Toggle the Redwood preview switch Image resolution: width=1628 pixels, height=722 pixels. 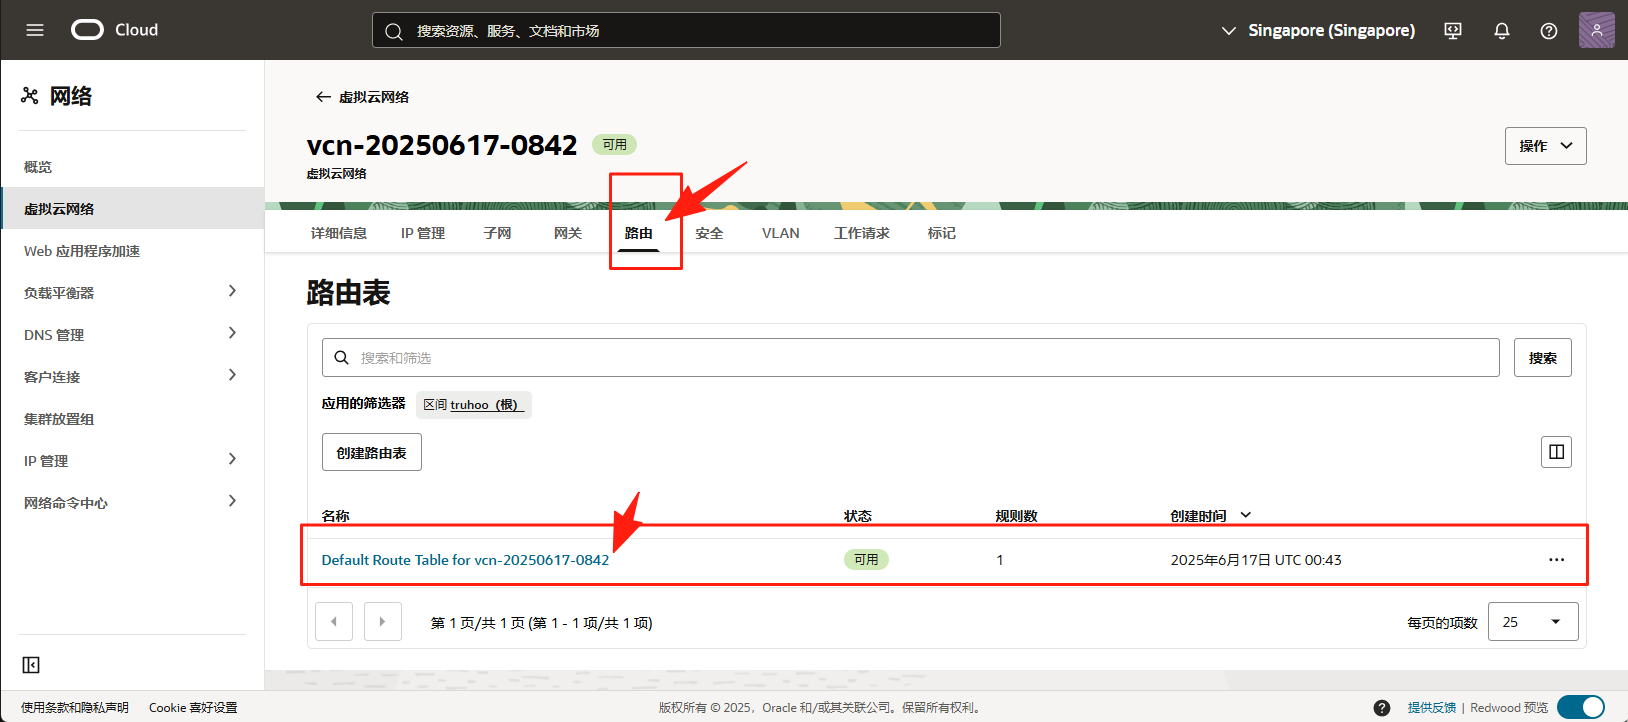click(1581, 707)
